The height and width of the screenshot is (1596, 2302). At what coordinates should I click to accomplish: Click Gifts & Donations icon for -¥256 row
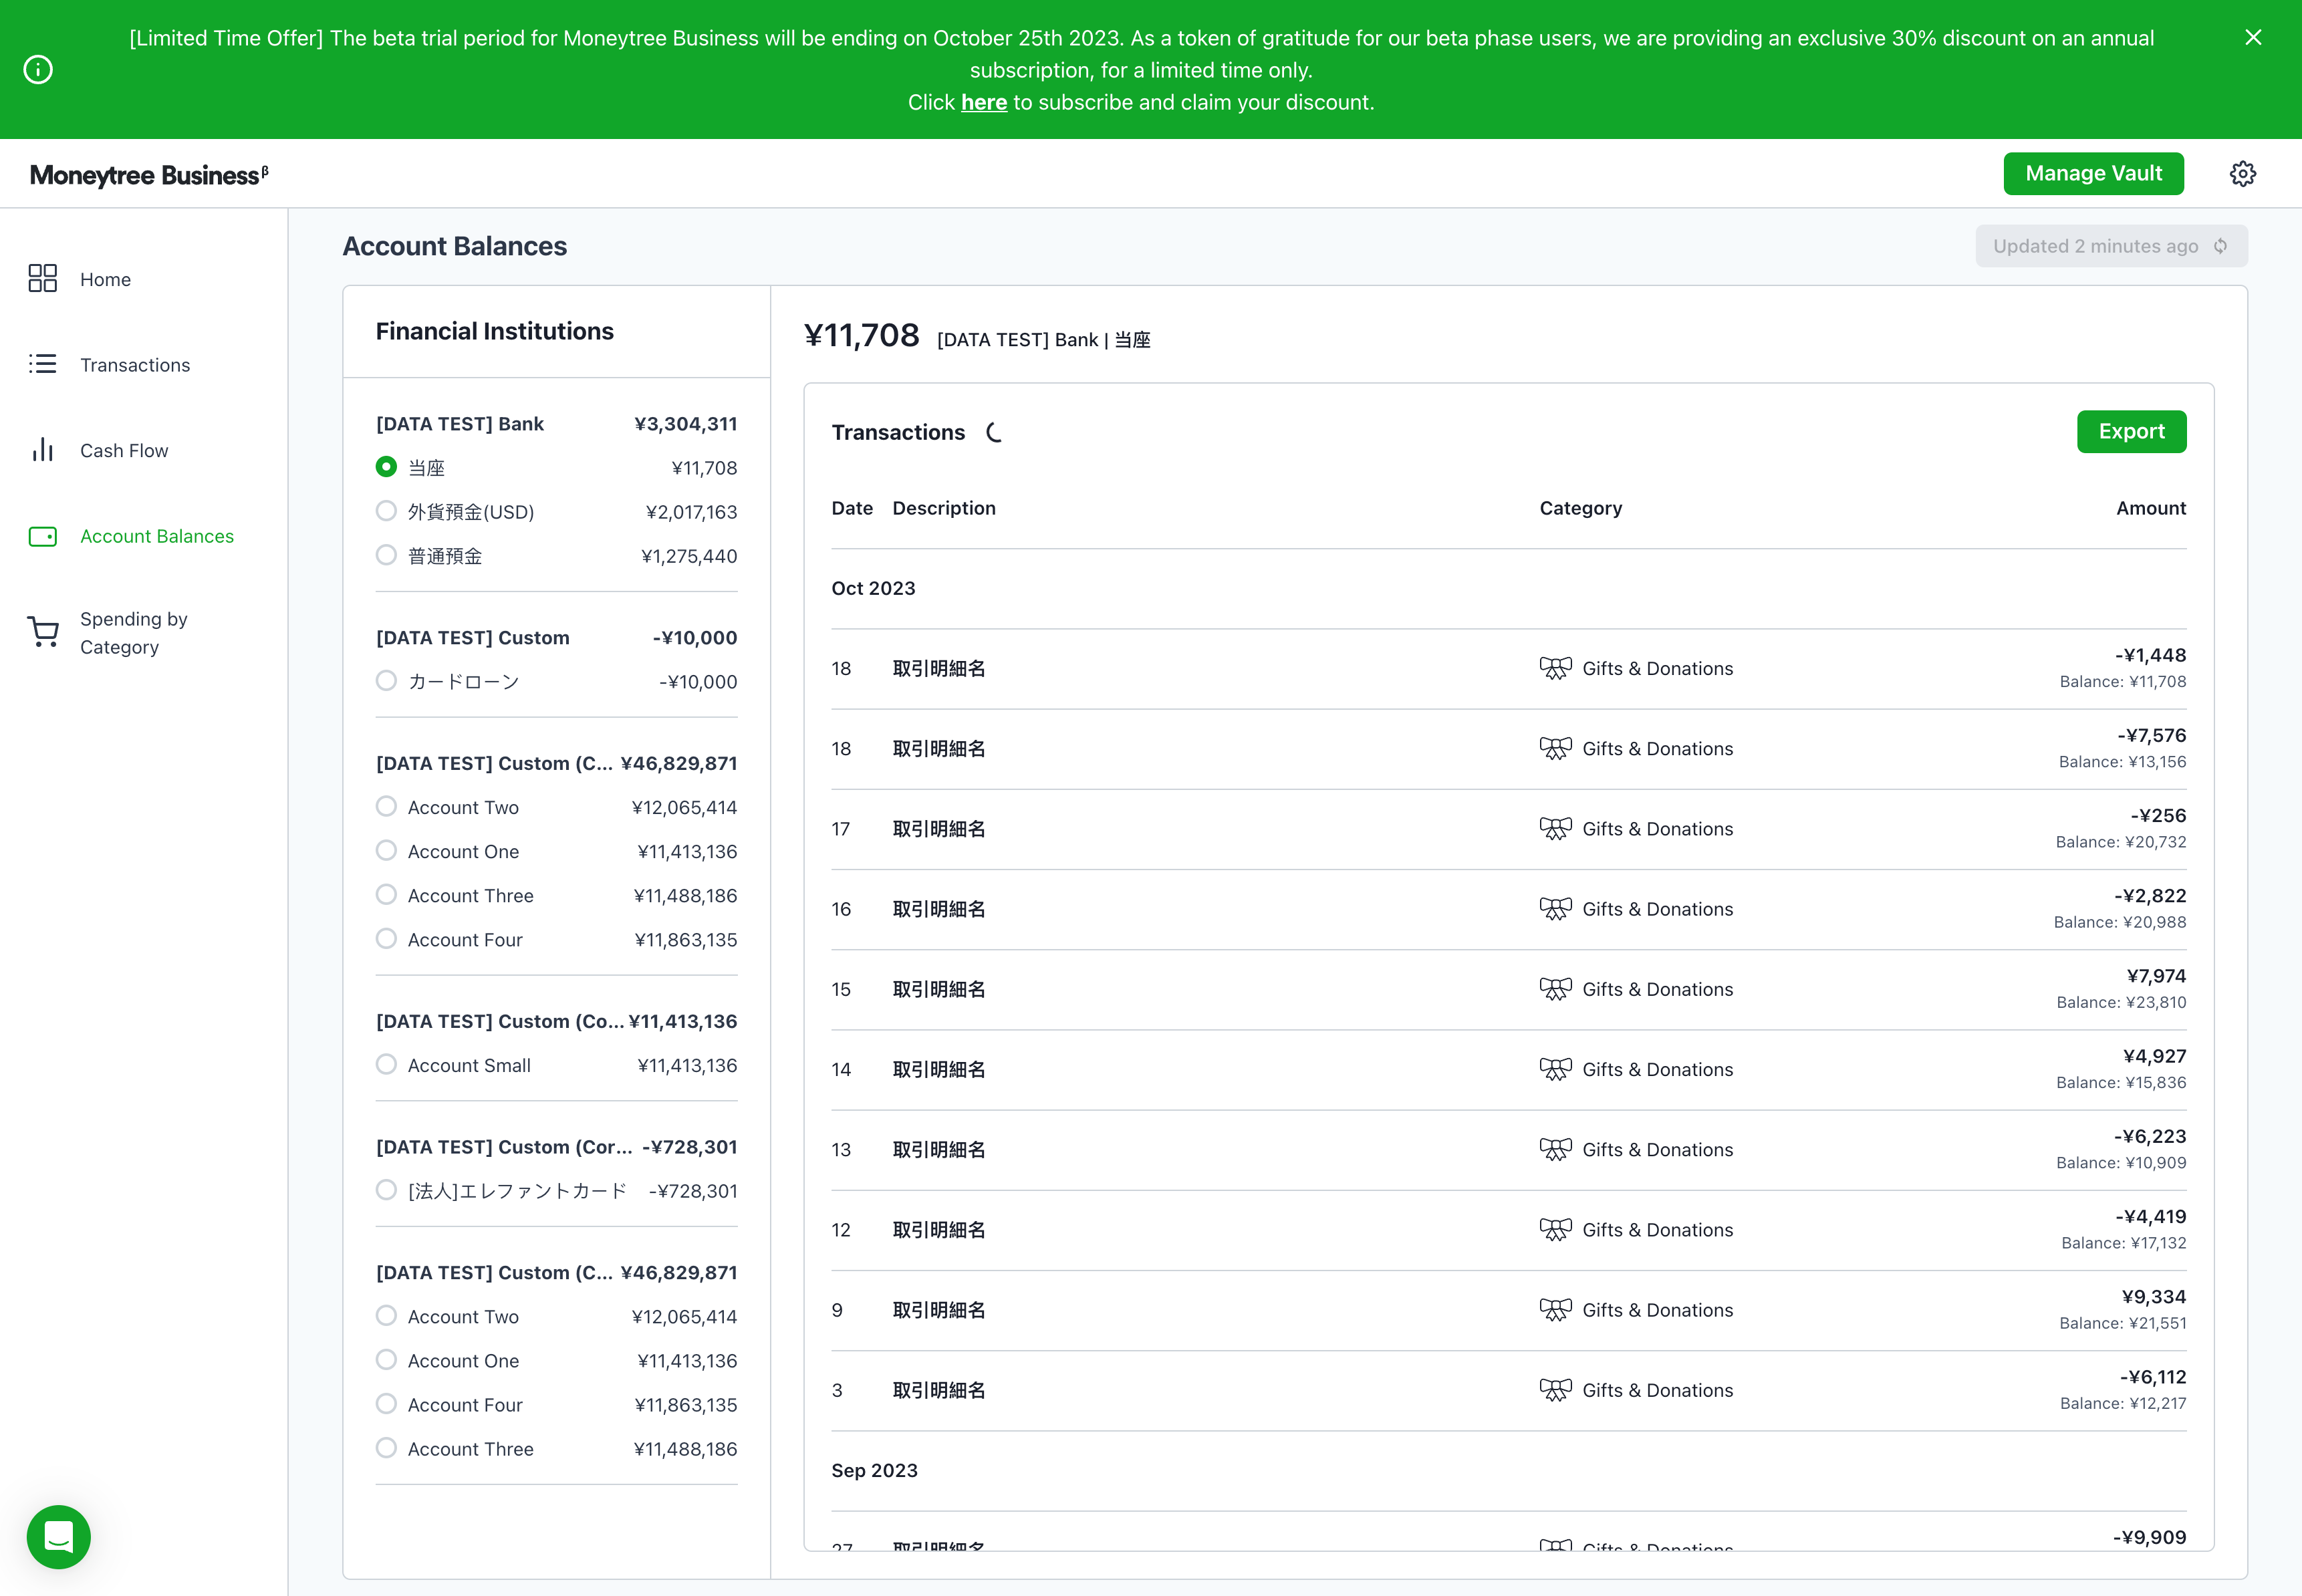click(x=1555, y=828)
